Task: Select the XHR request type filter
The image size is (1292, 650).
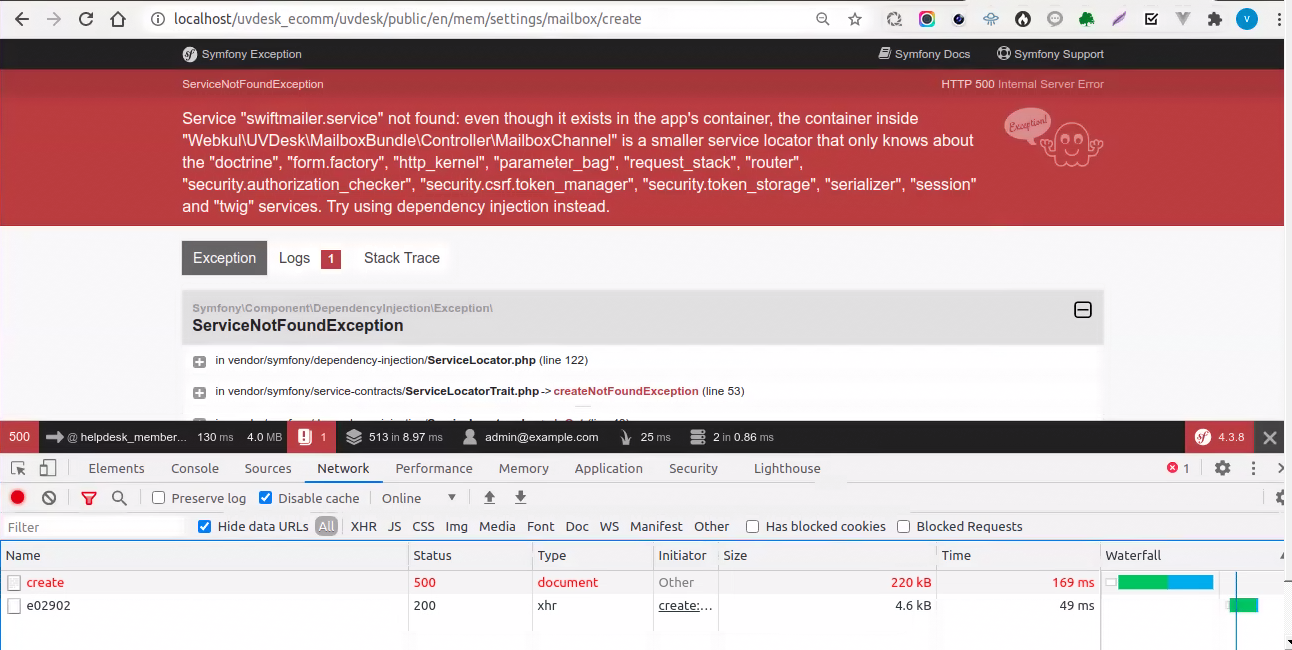Action: tap(364, 527)
